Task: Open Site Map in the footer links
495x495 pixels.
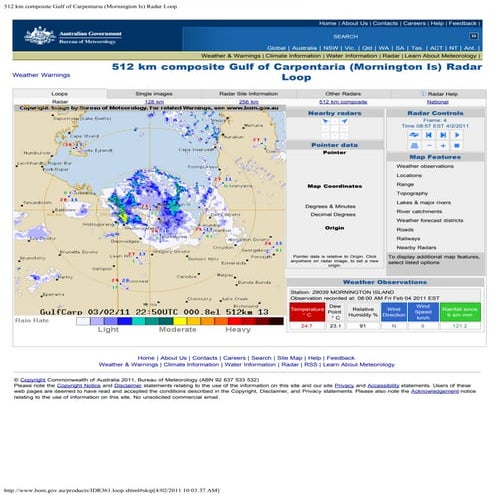Action: 289,358
